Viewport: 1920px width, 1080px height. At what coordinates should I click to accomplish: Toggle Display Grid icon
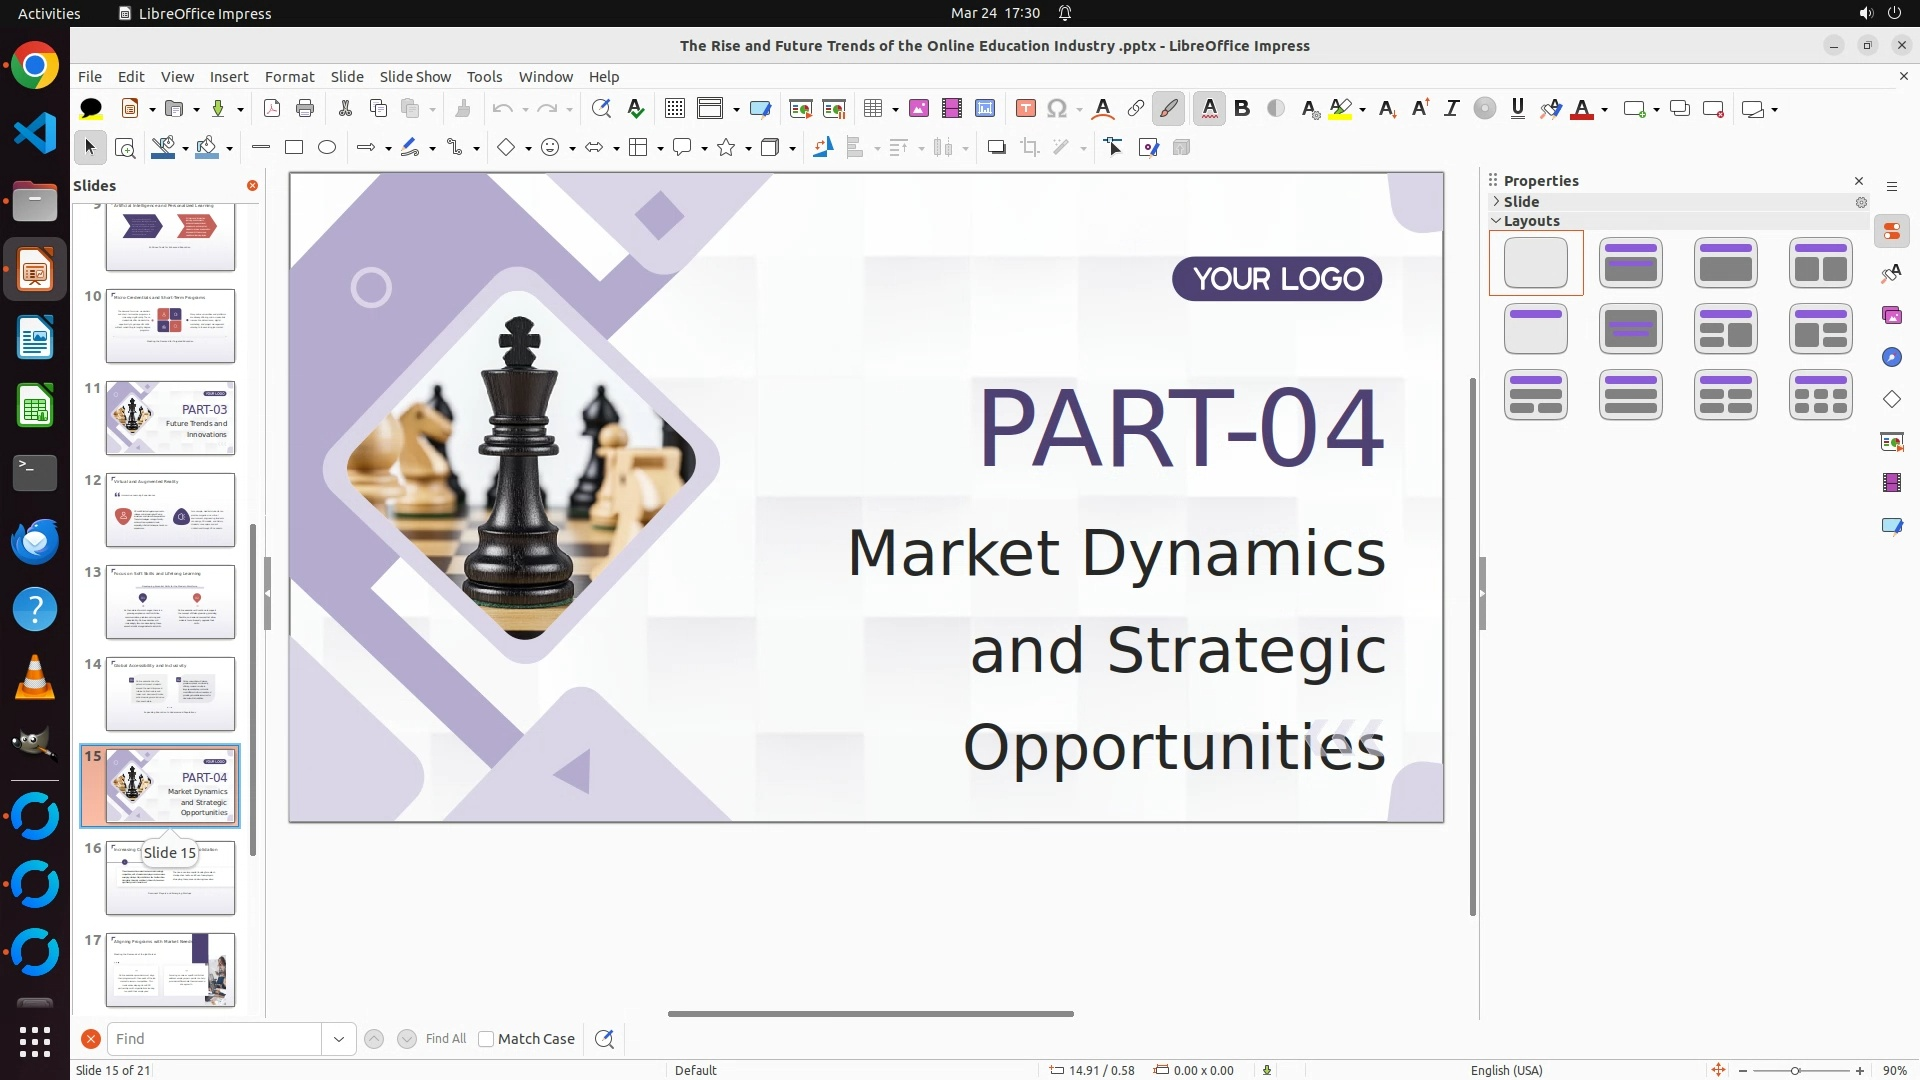coord(675,109)
